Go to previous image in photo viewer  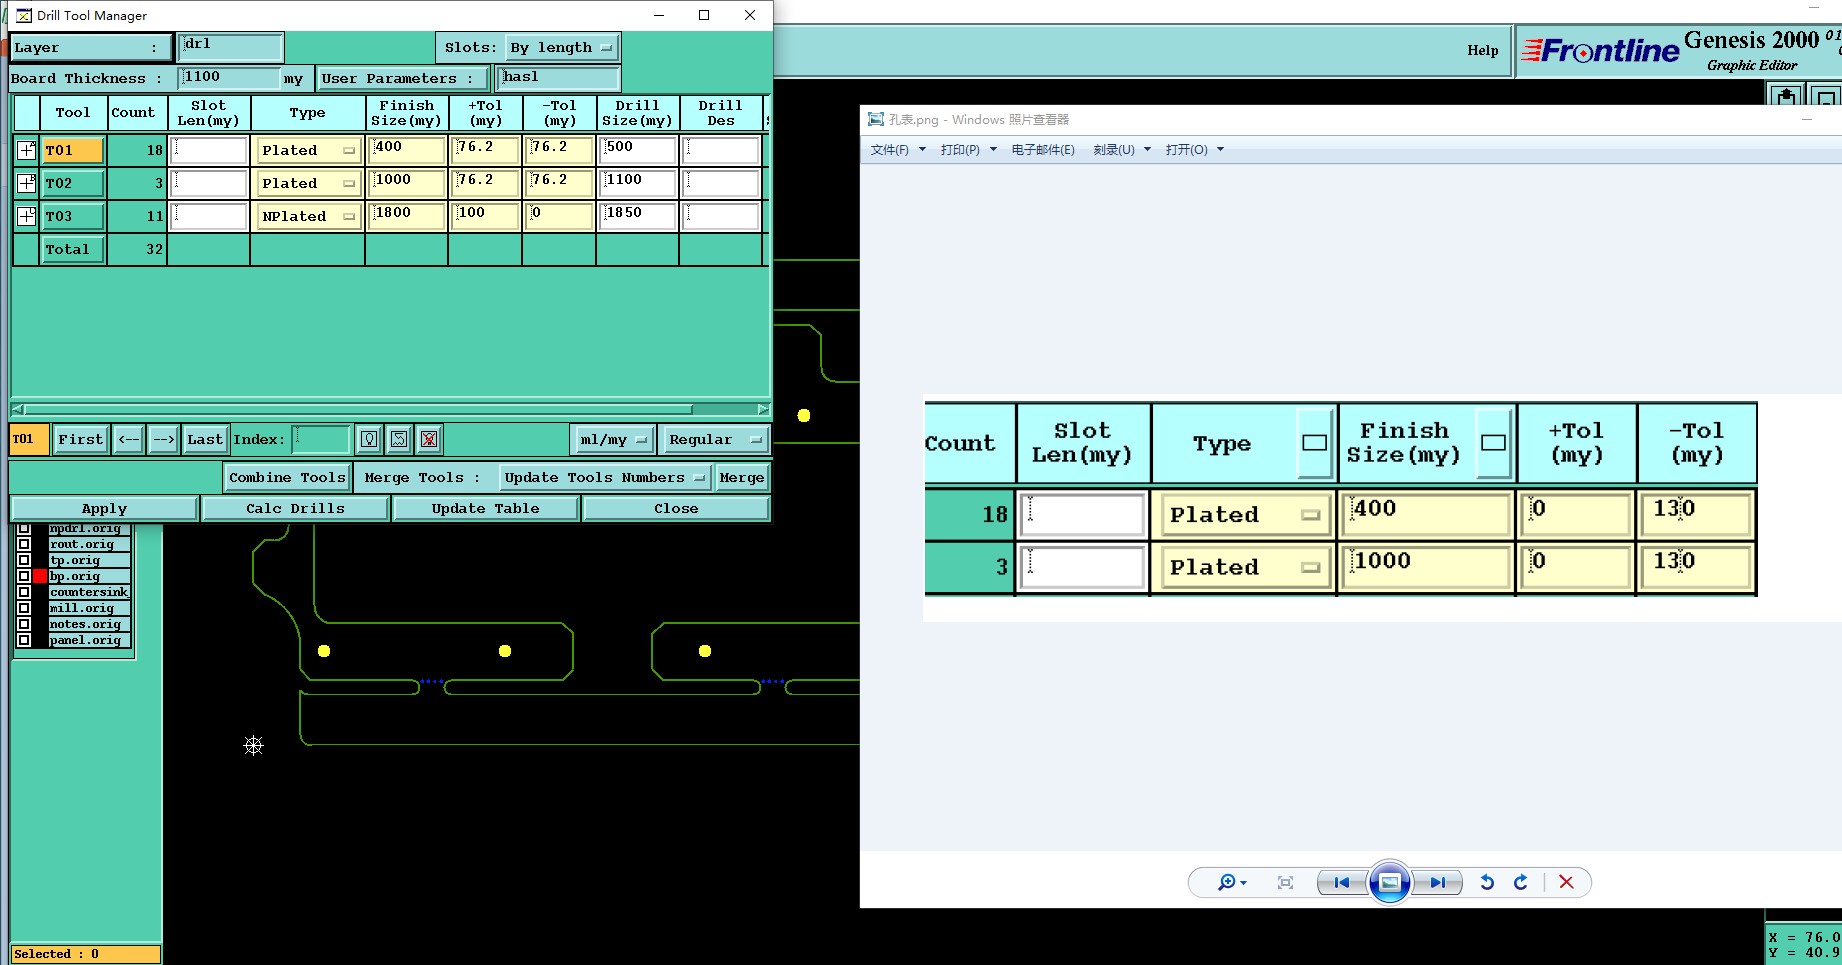pos(1341,882)
